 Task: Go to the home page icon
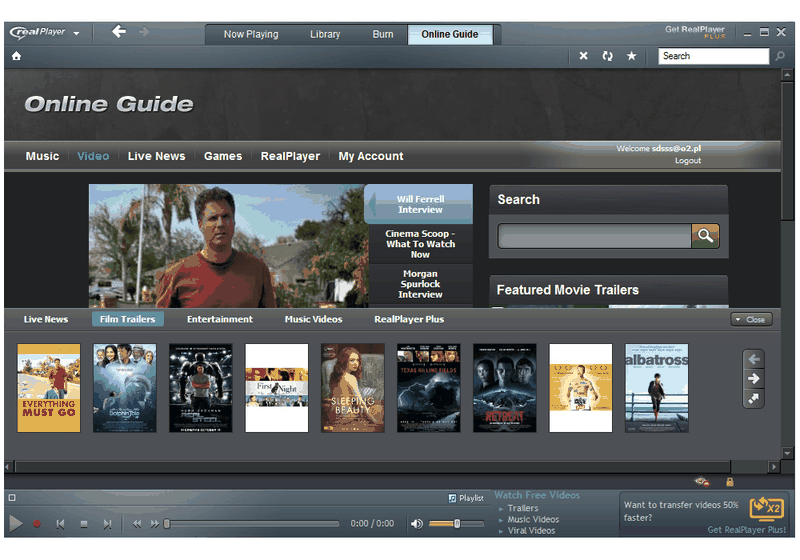[x=16, y=56]
